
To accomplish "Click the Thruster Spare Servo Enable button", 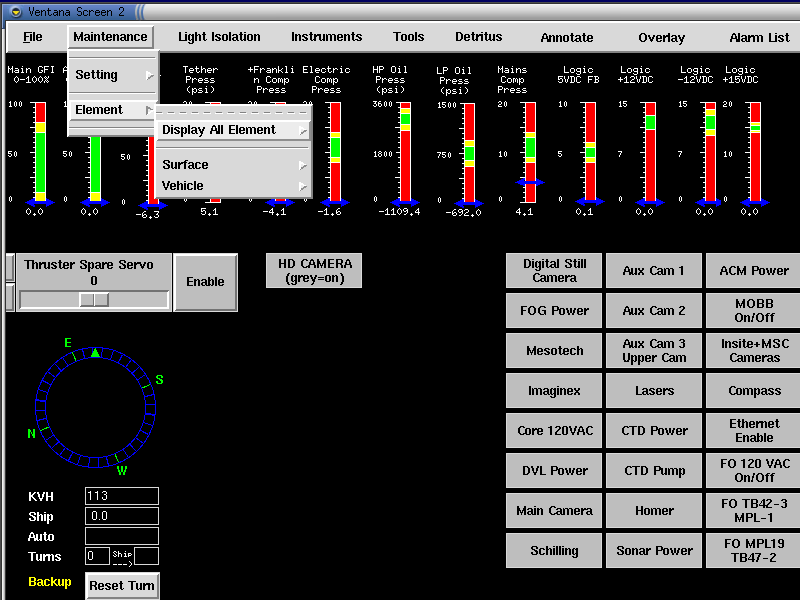I will tap(206, 282).
